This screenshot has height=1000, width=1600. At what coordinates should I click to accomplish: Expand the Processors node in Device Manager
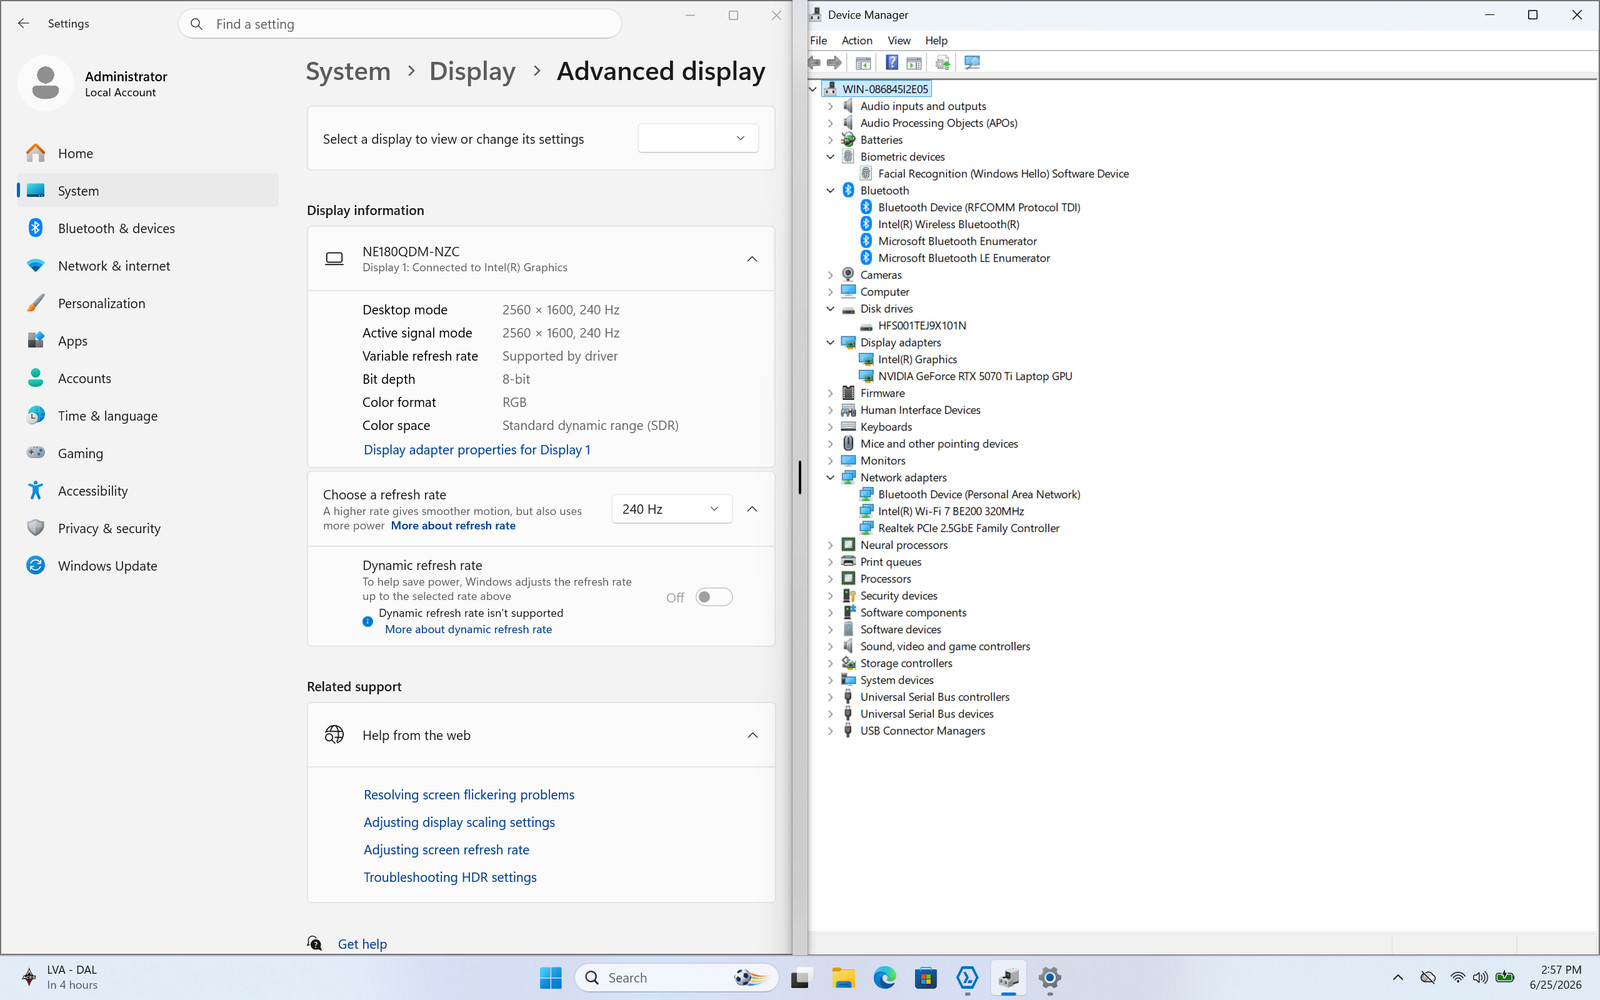tap(830, 579)
